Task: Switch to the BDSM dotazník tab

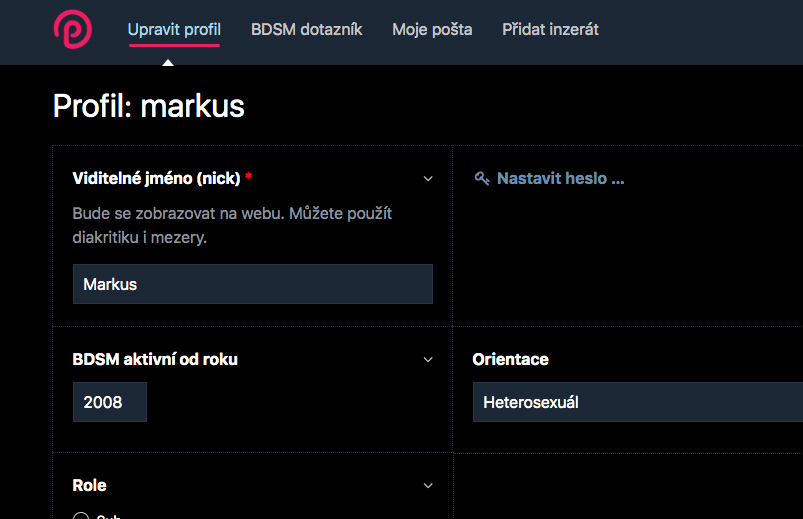Action: click(x=306, y=30)
